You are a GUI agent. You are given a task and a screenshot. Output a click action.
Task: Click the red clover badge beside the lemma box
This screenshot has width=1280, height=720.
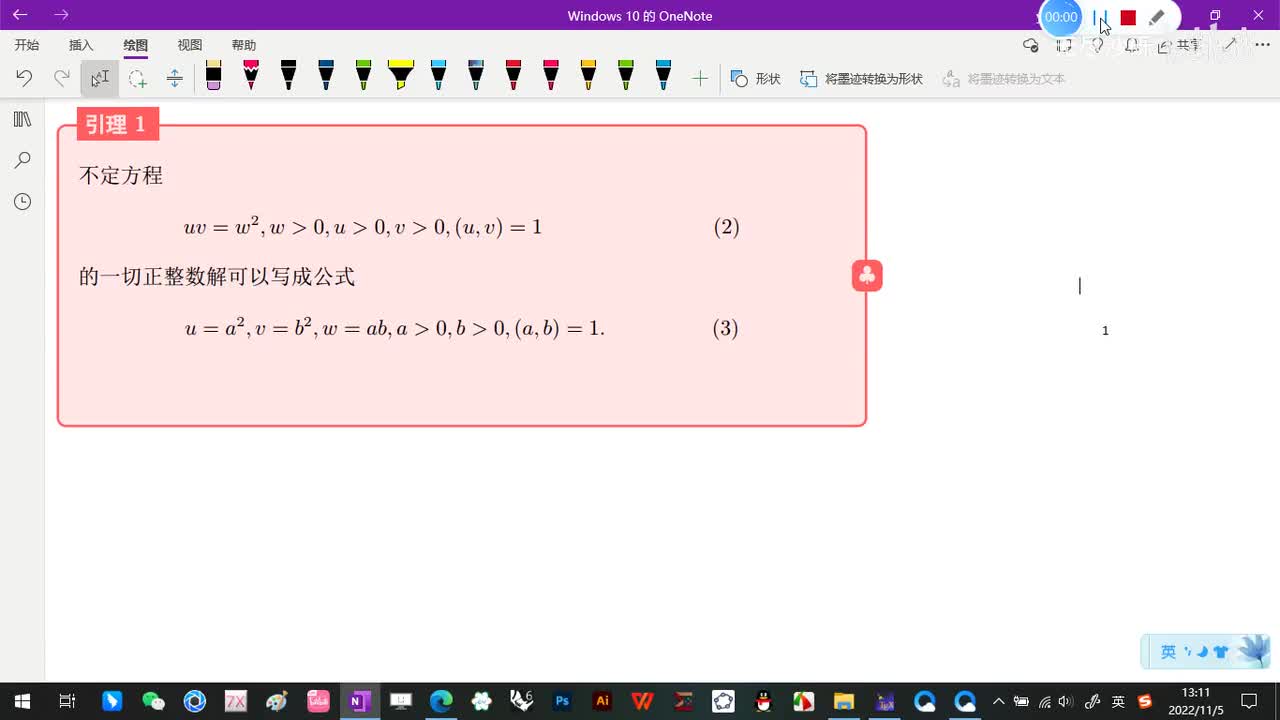(x=867, y=276)
